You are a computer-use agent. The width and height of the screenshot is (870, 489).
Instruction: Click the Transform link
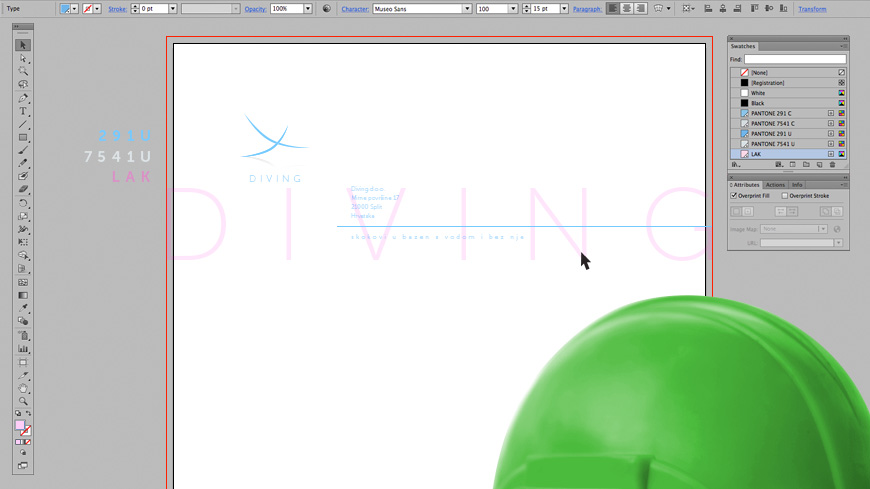[x=812, y=9]
